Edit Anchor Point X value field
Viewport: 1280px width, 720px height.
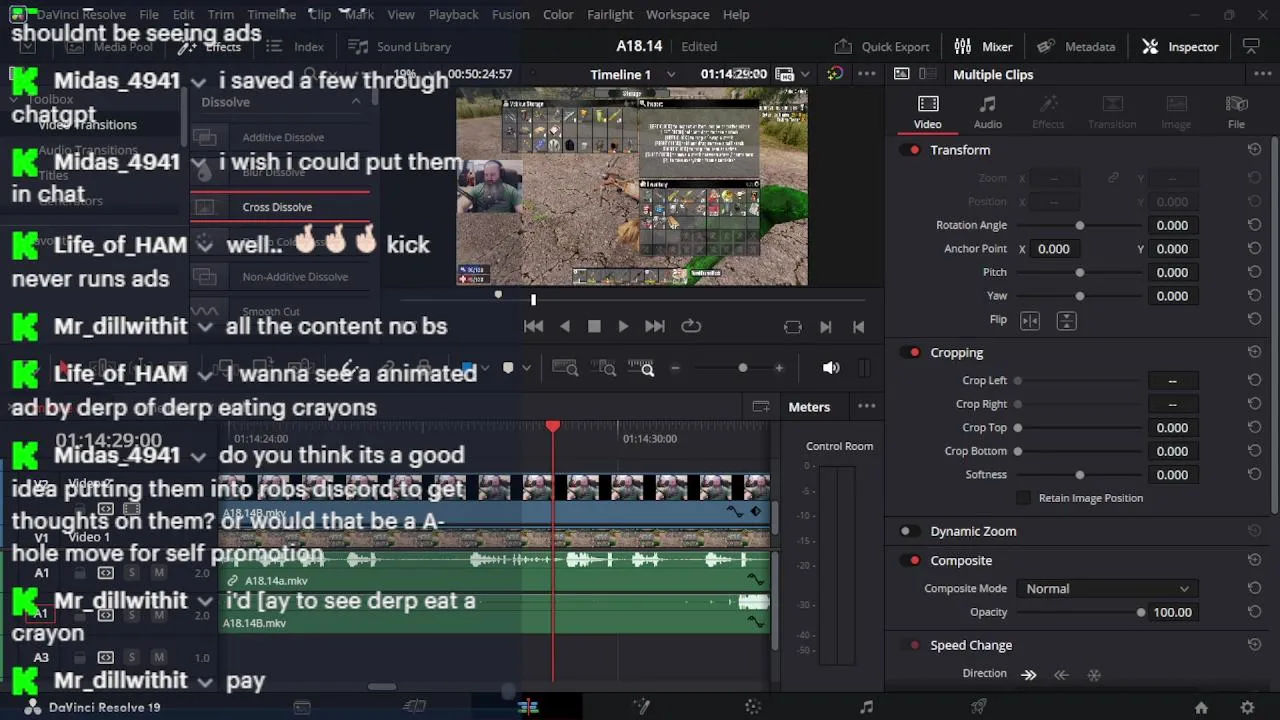(1054, 249)
